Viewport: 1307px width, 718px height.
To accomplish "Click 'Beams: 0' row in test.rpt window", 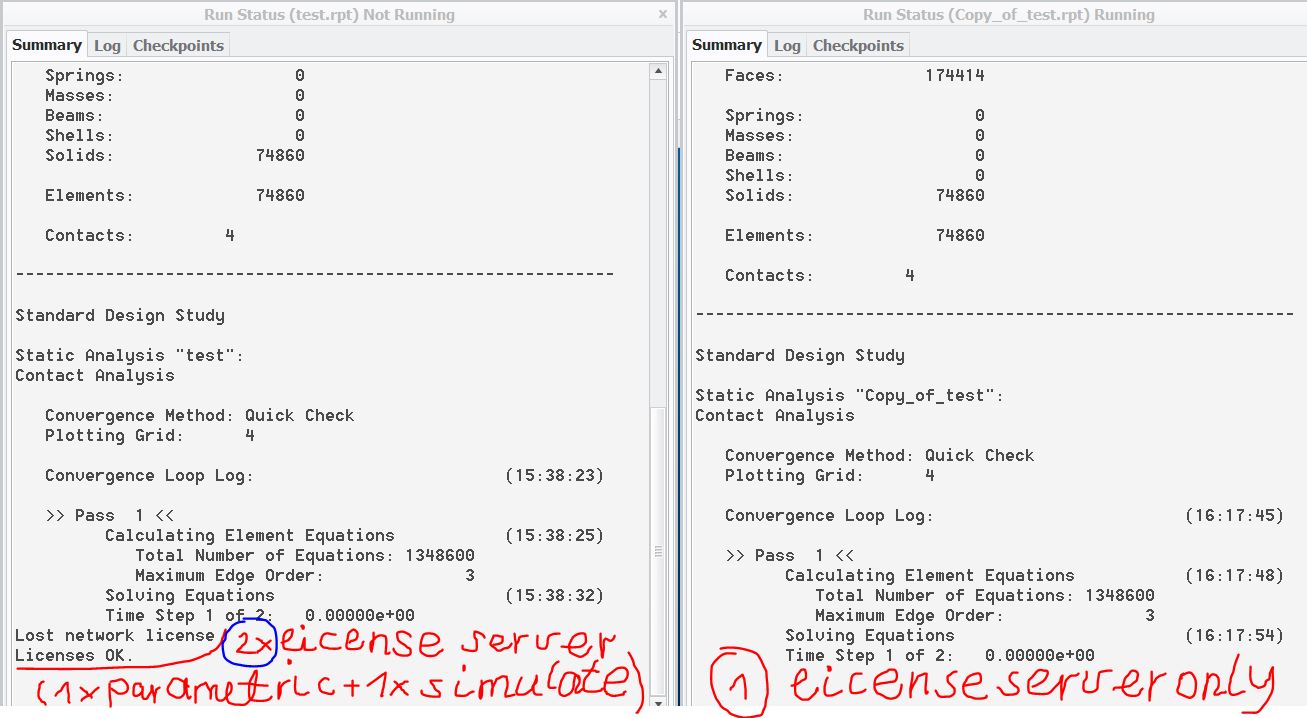I will click(x=175, y=115).
